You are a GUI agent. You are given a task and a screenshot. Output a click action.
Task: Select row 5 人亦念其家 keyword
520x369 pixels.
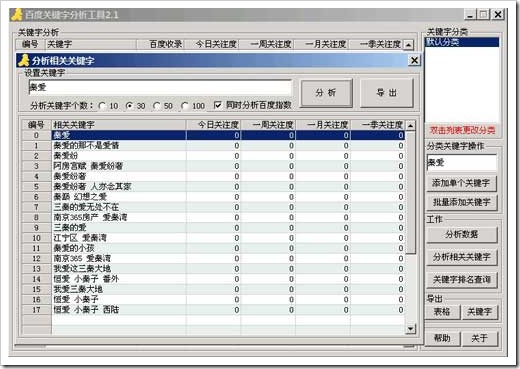pos(213,187)
